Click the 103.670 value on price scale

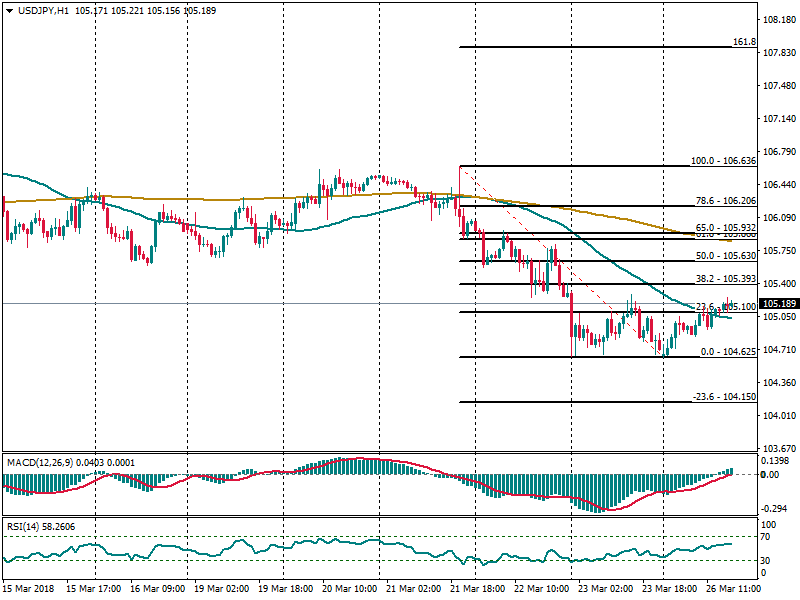pos(777,448)
